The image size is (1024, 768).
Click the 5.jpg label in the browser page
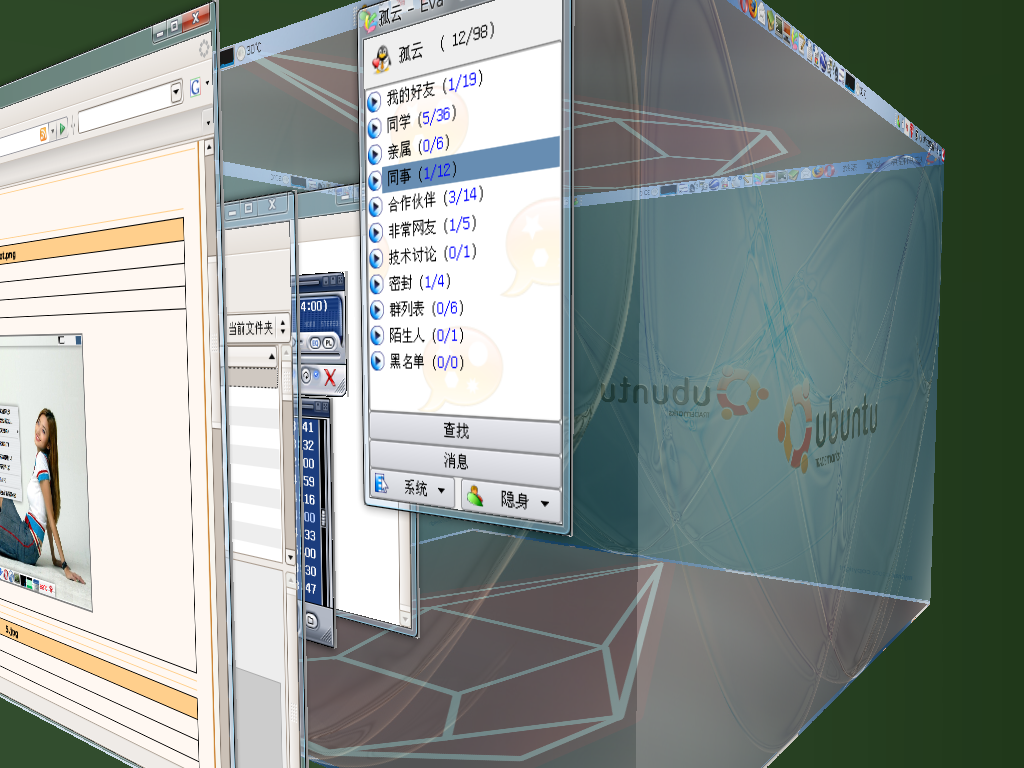(x=12, y=631)
